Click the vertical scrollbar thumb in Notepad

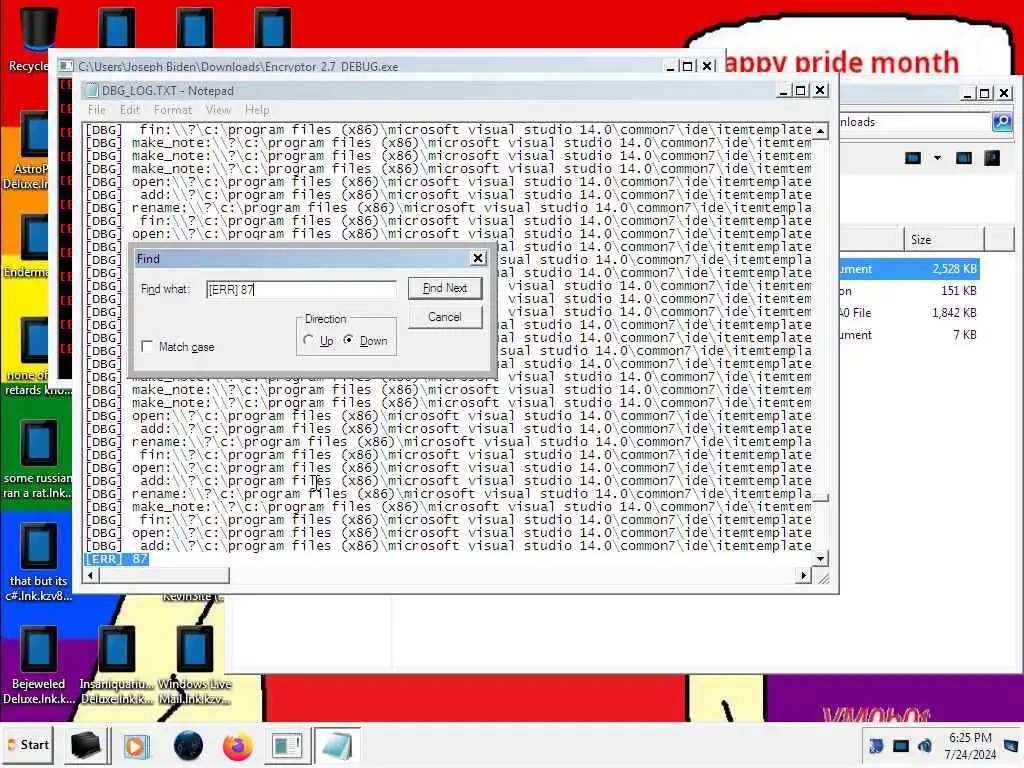(x=821, y=498)
